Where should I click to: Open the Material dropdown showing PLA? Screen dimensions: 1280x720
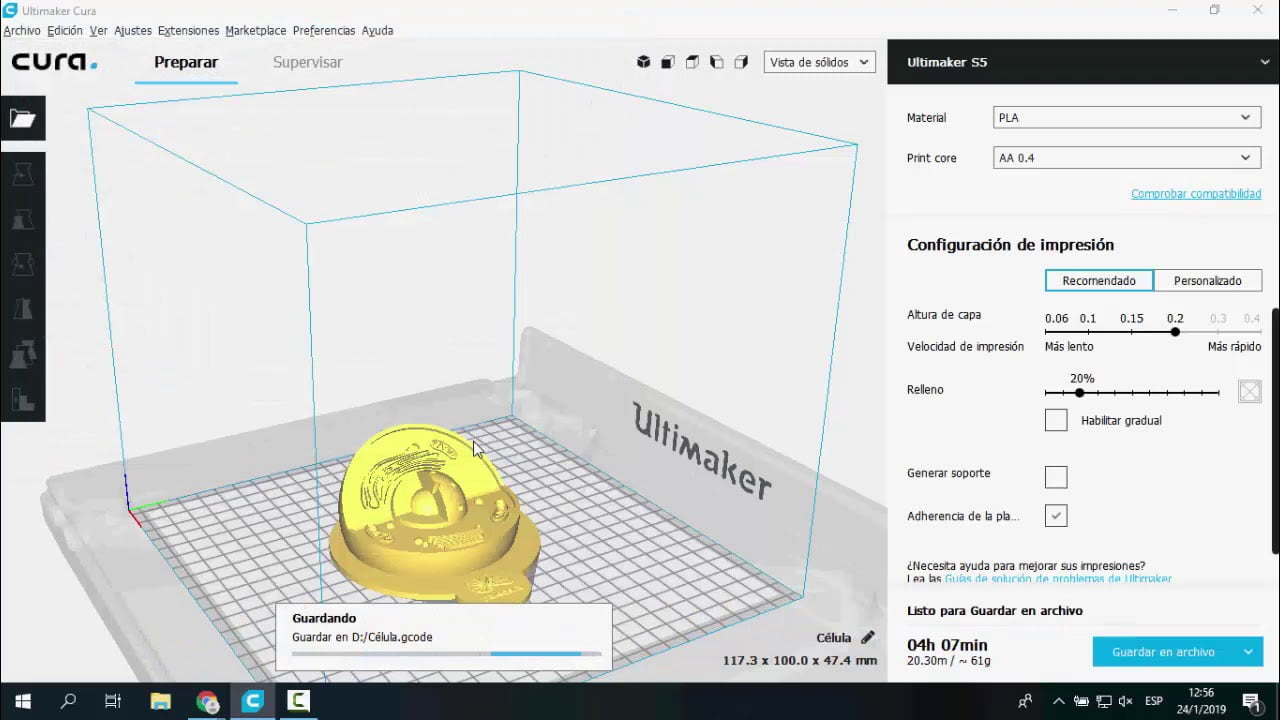click(x=1126, y=117)
